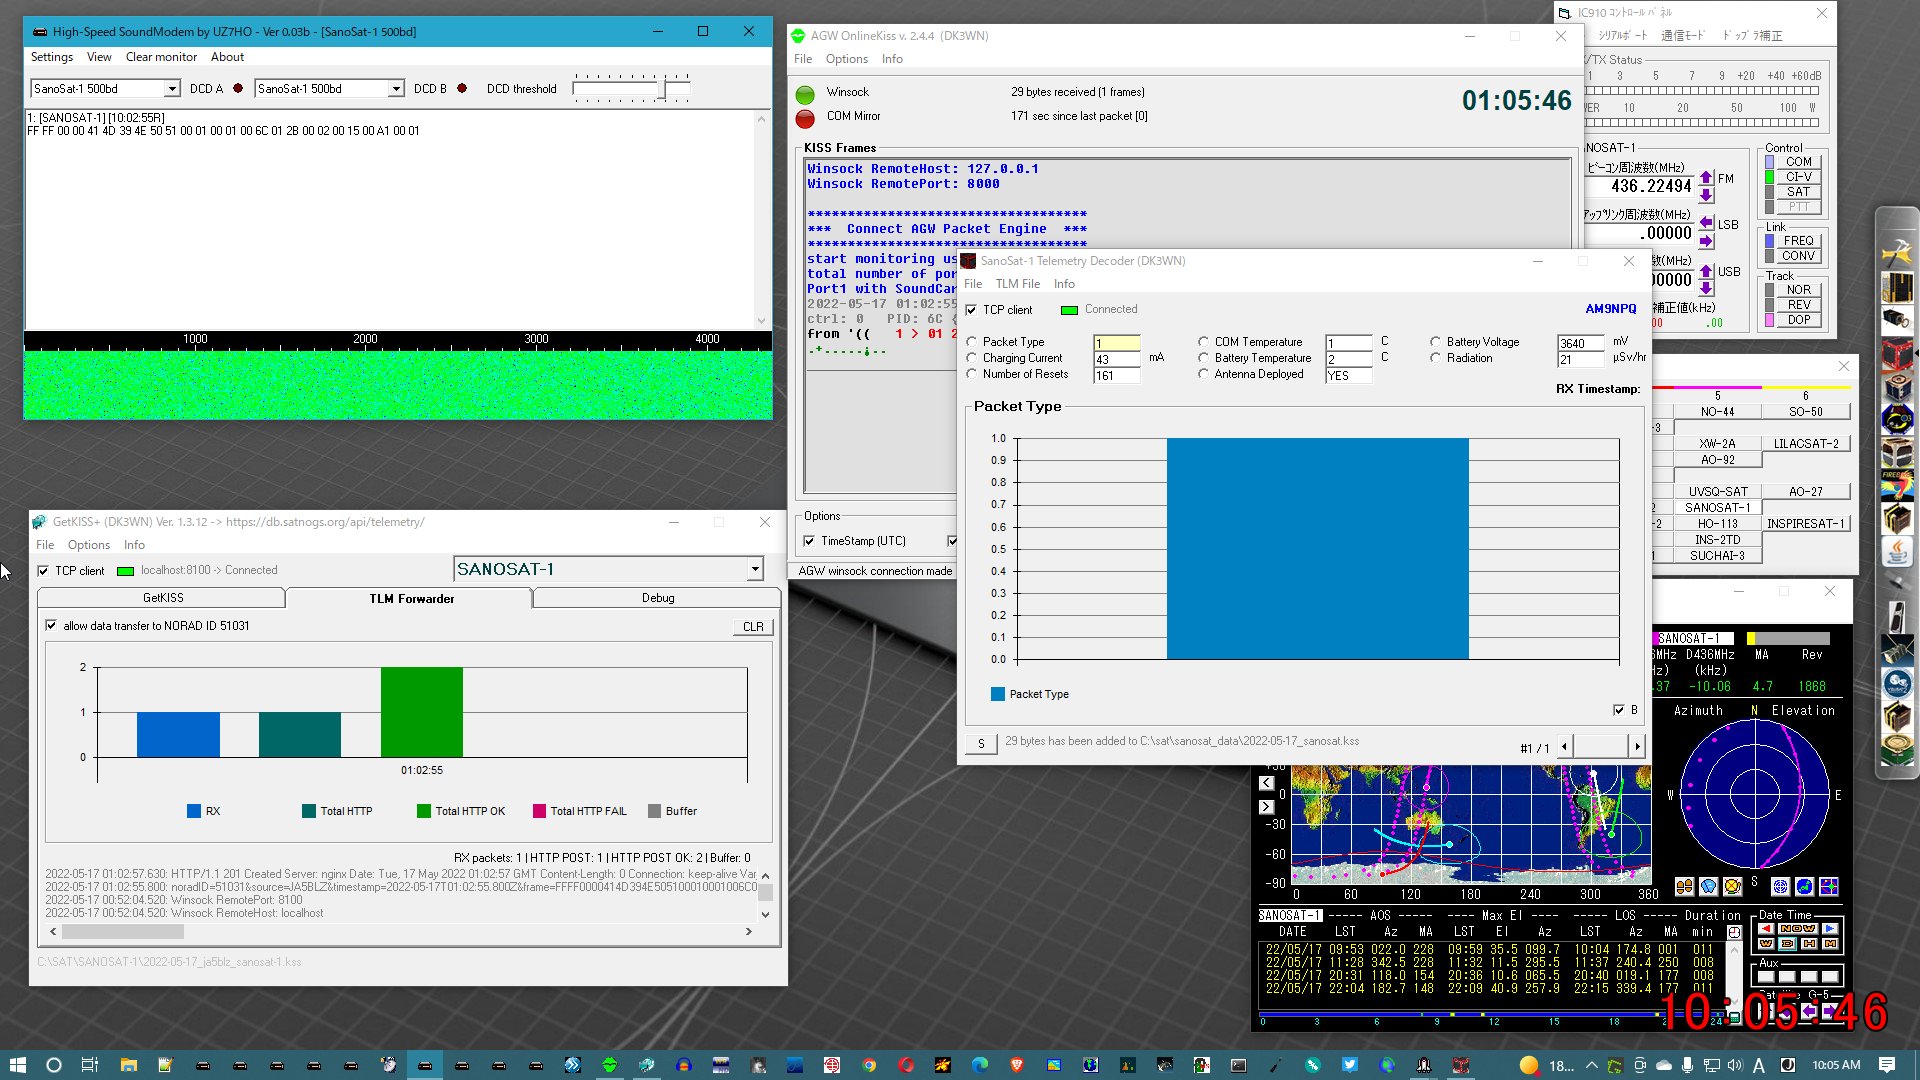The image size is (1920, 1080).
Task: Click GetKISS+ log horizontal scrollbar thumb
Action: (123, 932)
